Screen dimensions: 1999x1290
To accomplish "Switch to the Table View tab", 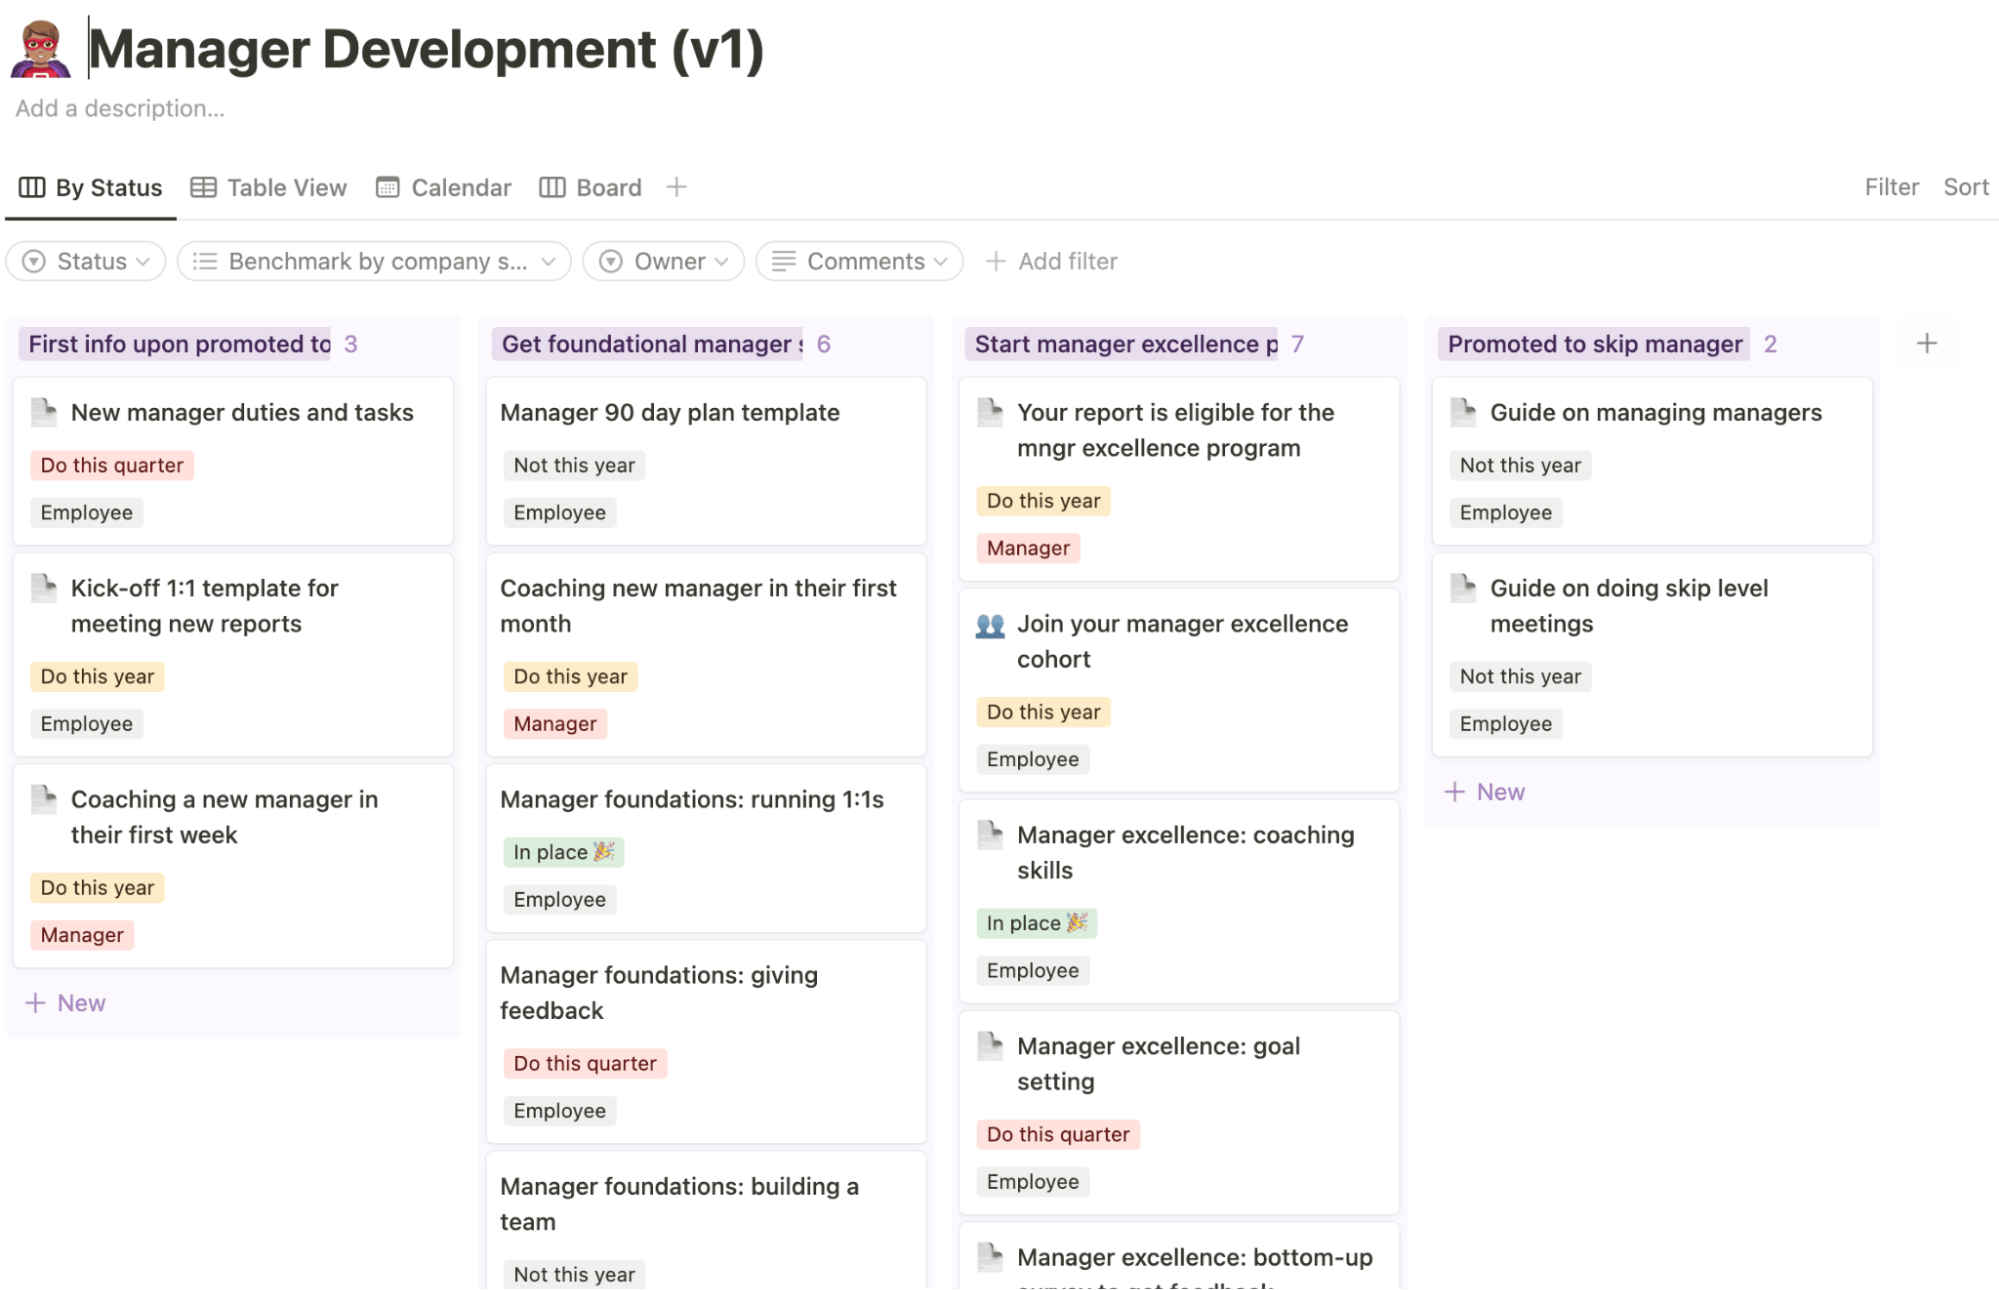I will click(x=285, y=187).
